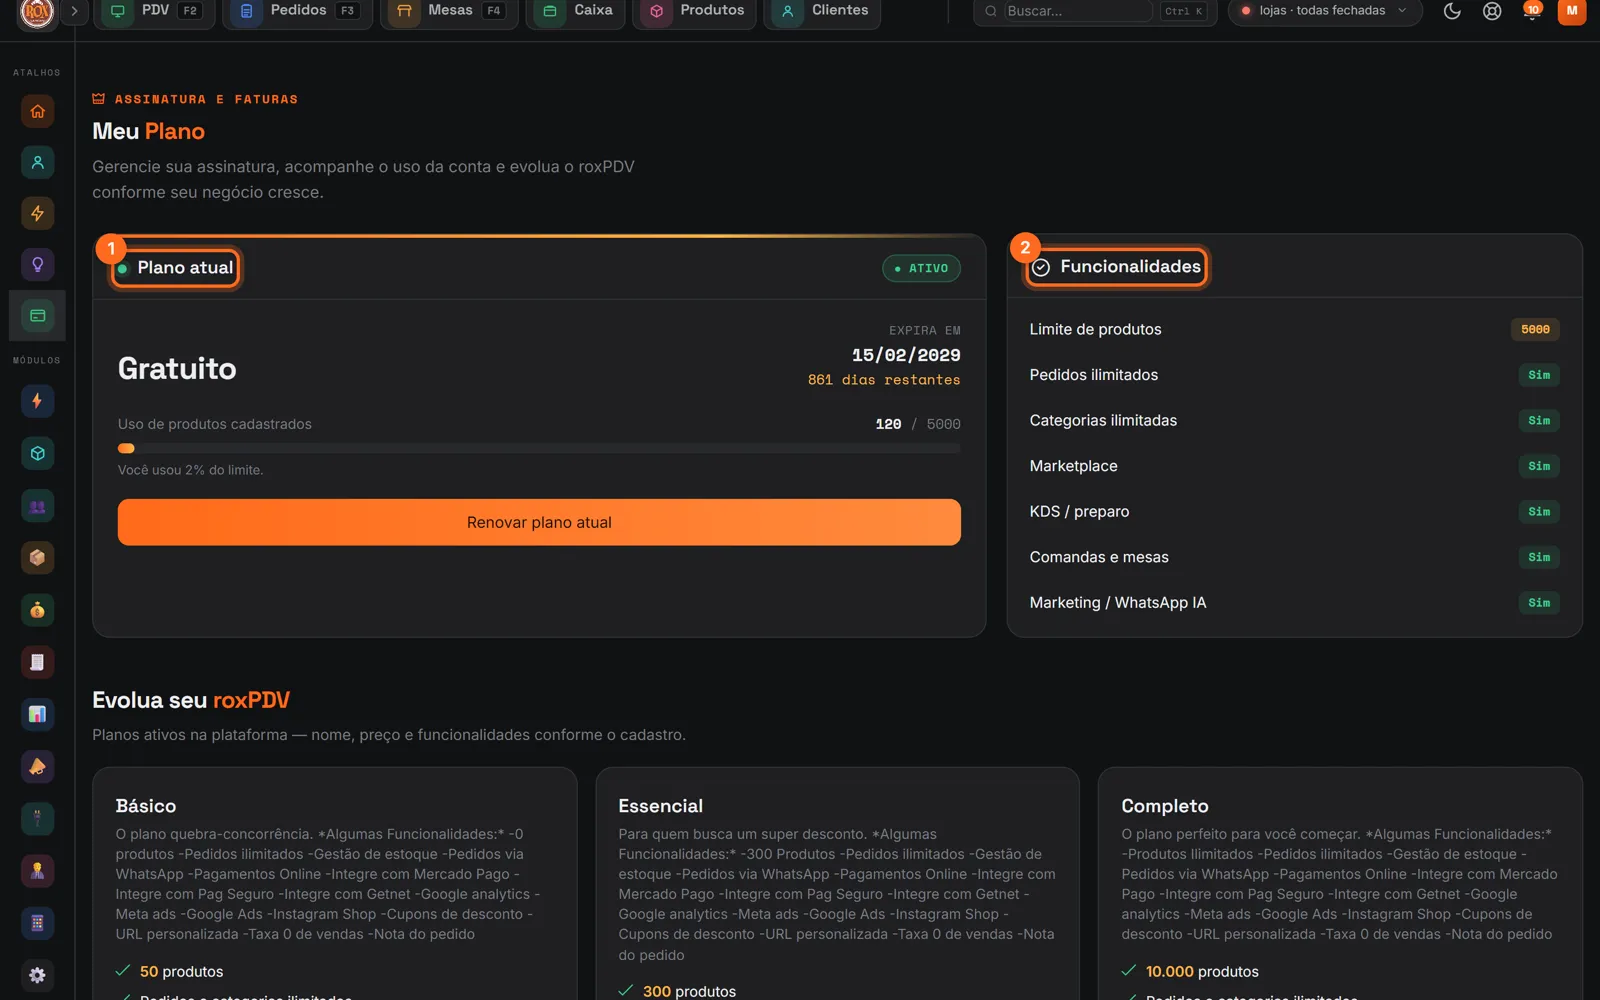Expand the sidebar with chevron arrow
Image resolution: width=1600 pixels, height=1000 pixels.
(x=74, y=11)
